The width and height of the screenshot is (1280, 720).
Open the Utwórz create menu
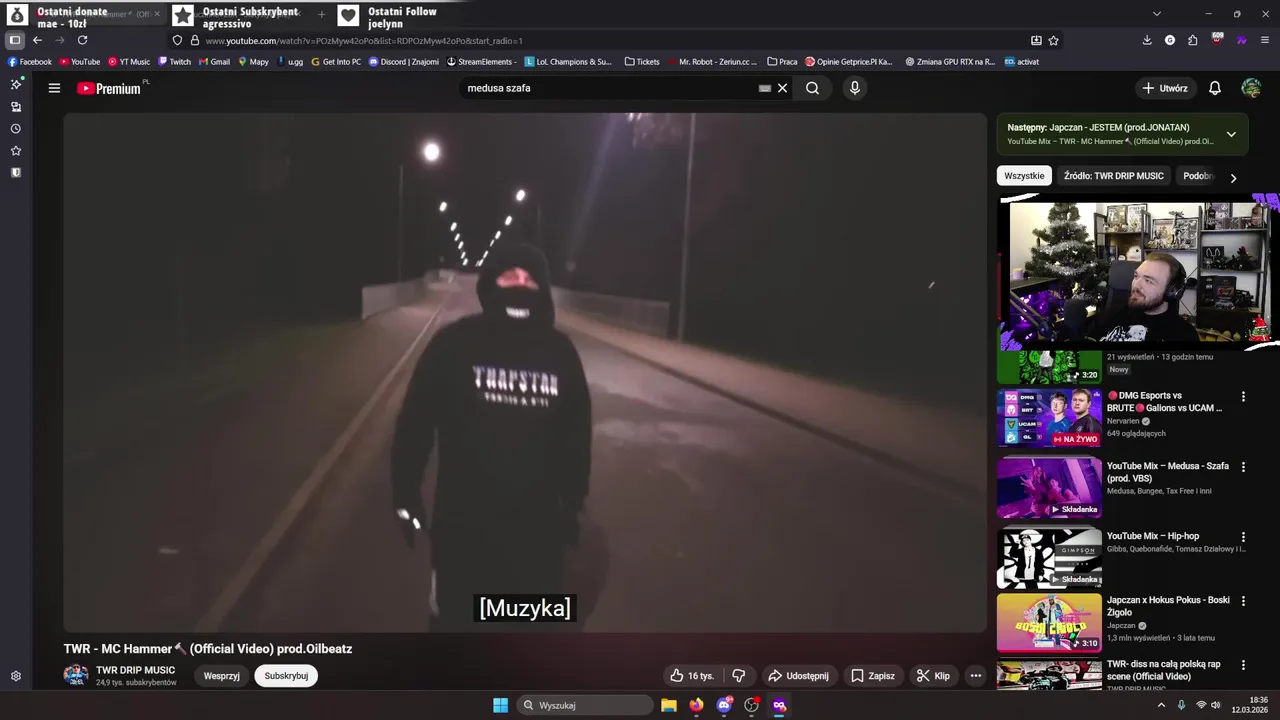[x=1165, y=88]
